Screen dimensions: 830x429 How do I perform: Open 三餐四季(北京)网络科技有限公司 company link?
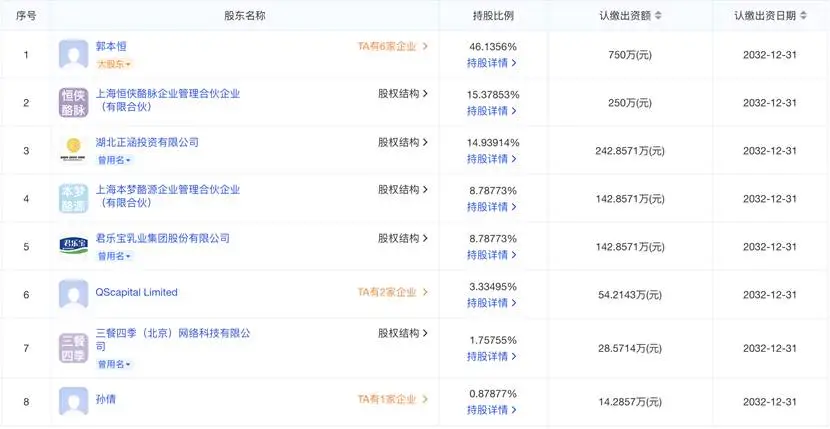[x=171, y=334]
